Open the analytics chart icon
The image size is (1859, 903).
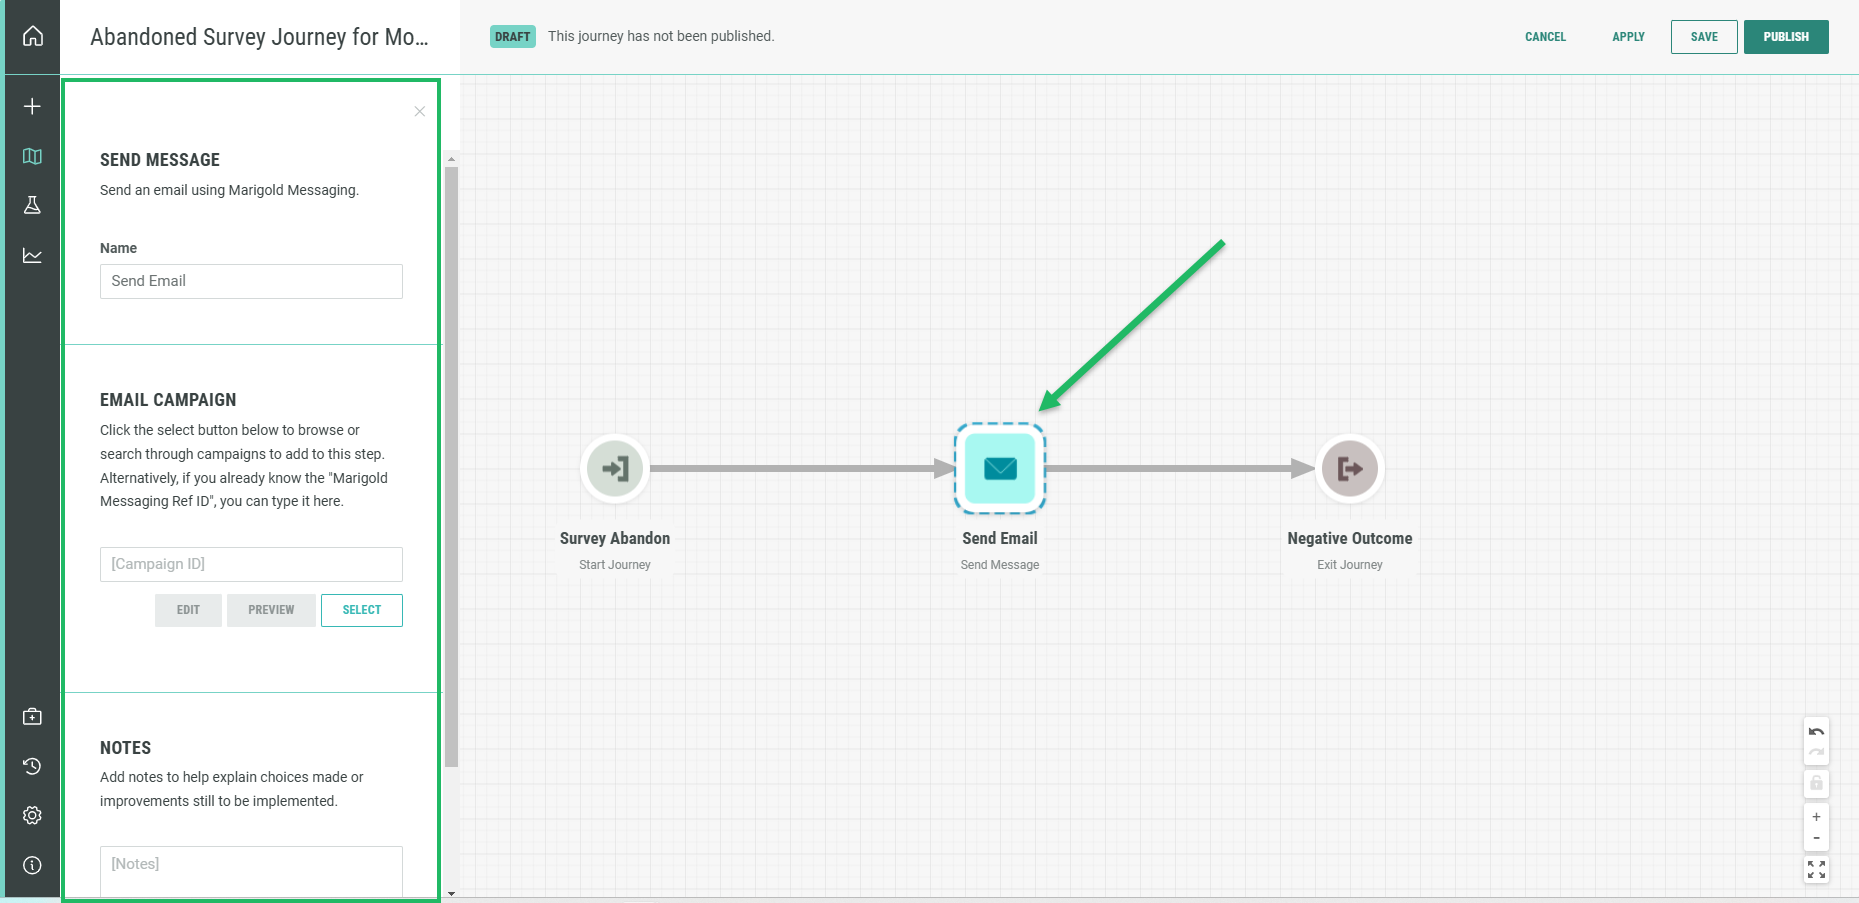pos(32,256)
